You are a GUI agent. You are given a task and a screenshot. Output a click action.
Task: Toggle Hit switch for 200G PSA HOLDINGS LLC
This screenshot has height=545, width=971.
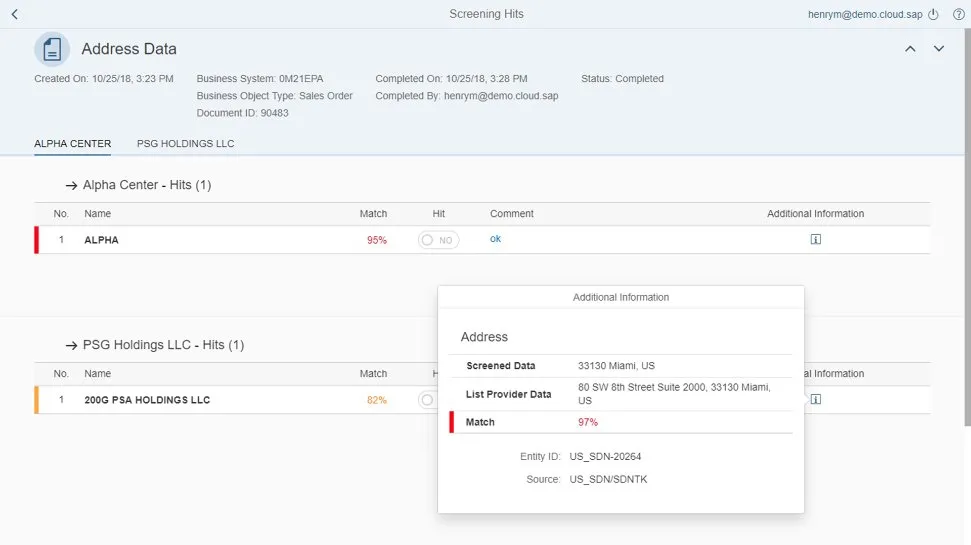point(427,400)
